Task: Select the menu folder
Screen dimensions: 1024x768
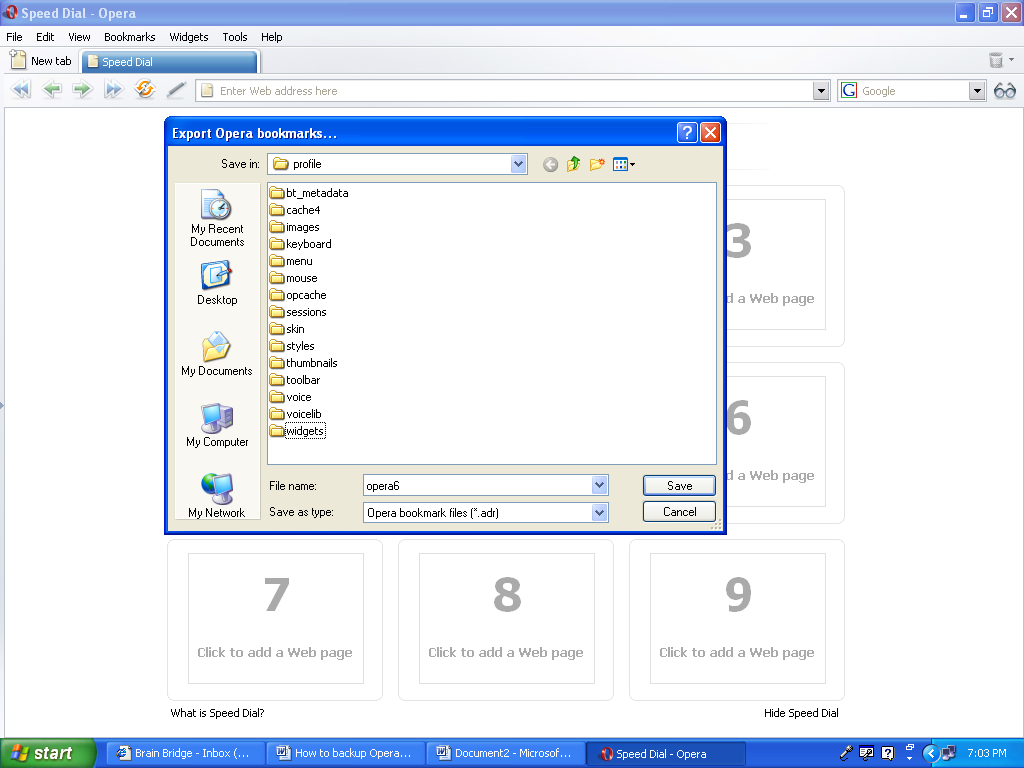Action: [291, 261]
